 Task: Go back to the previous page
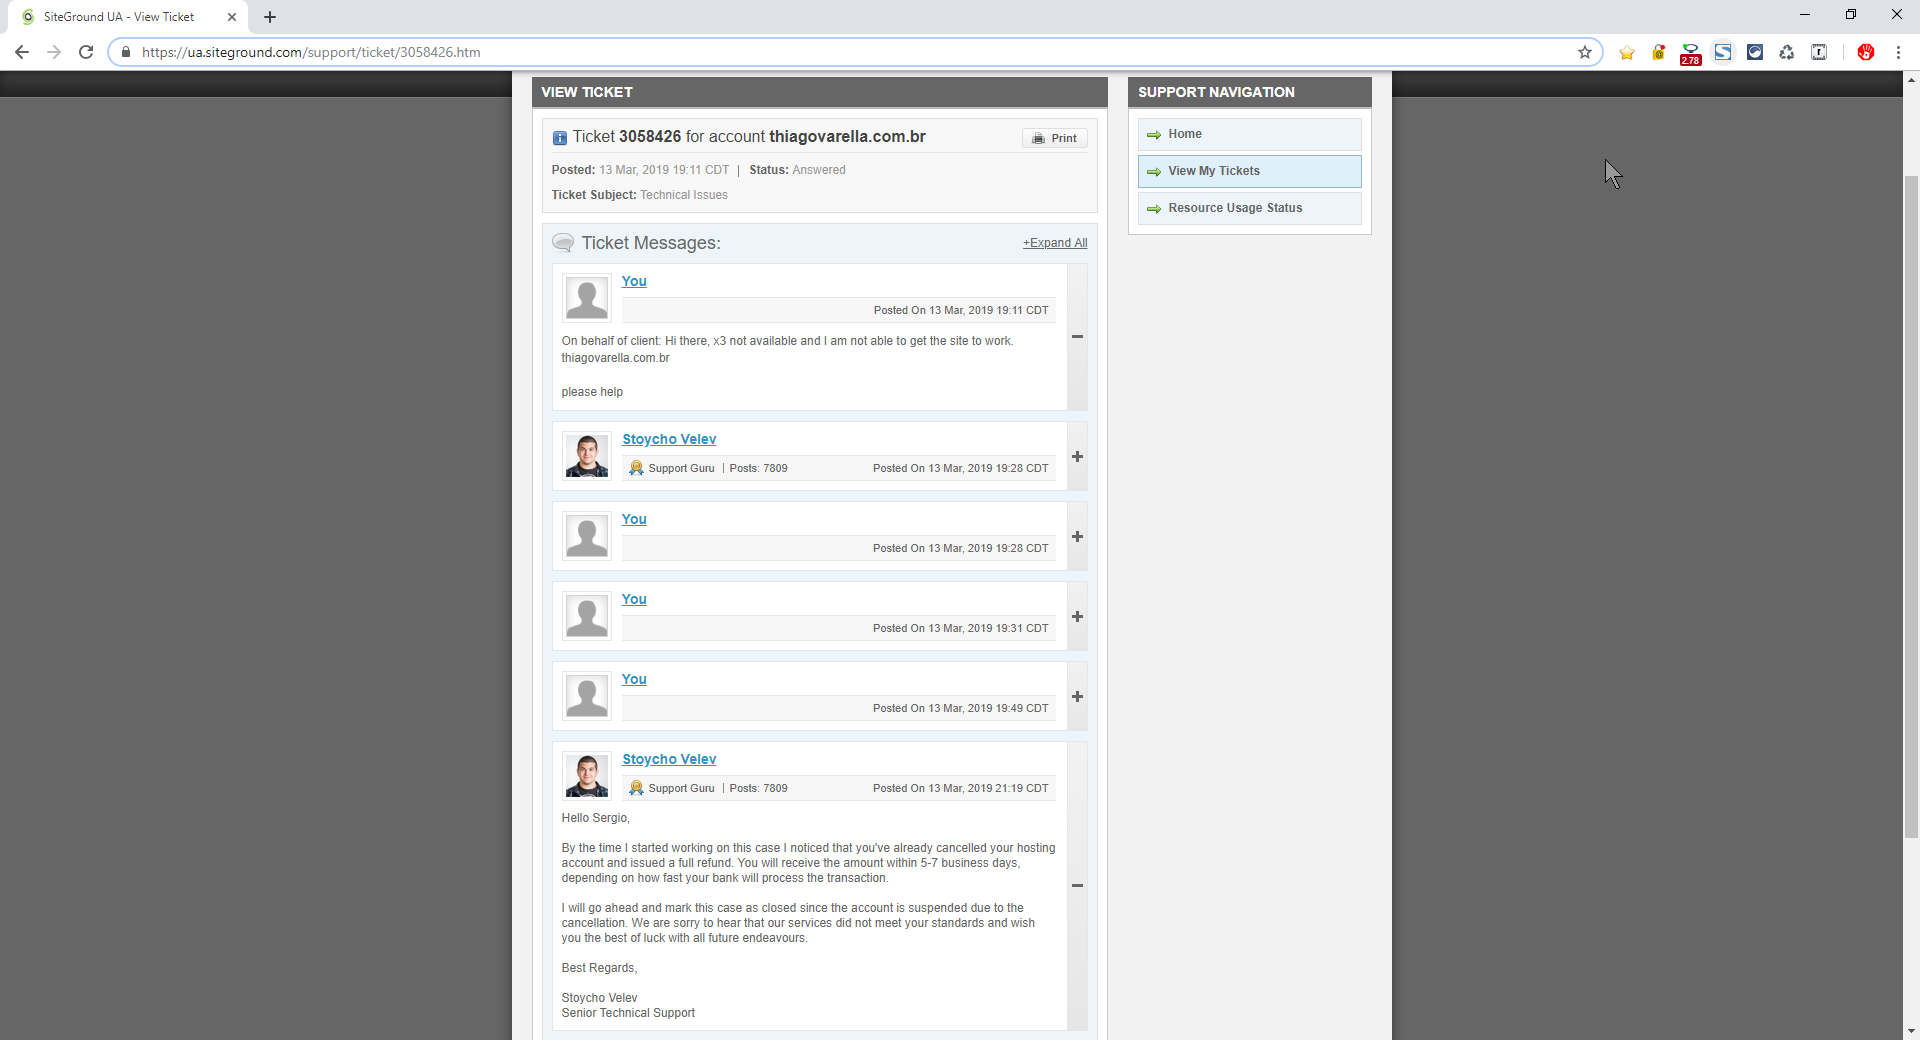pyautogui.click(x=22, y=52)
